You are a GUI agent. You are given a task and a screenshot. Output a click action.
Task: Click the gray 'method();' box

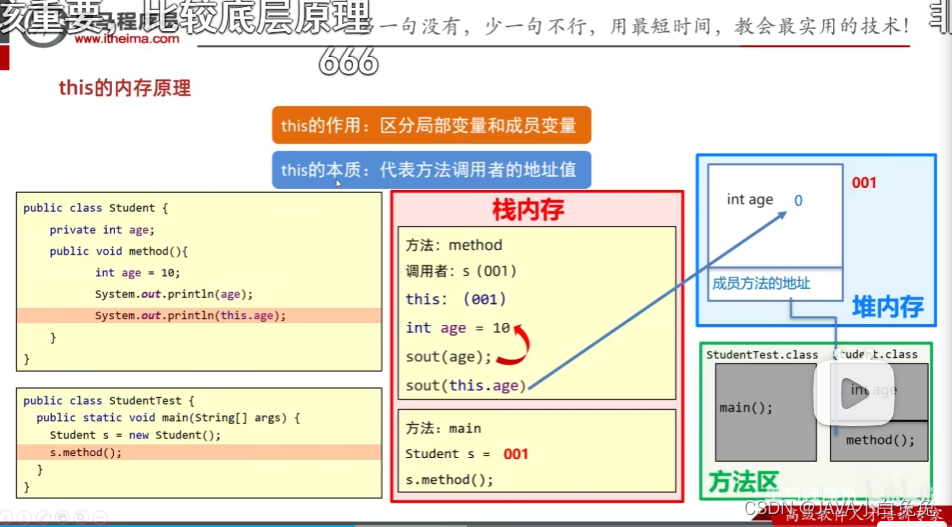click(x=880, y=441)
